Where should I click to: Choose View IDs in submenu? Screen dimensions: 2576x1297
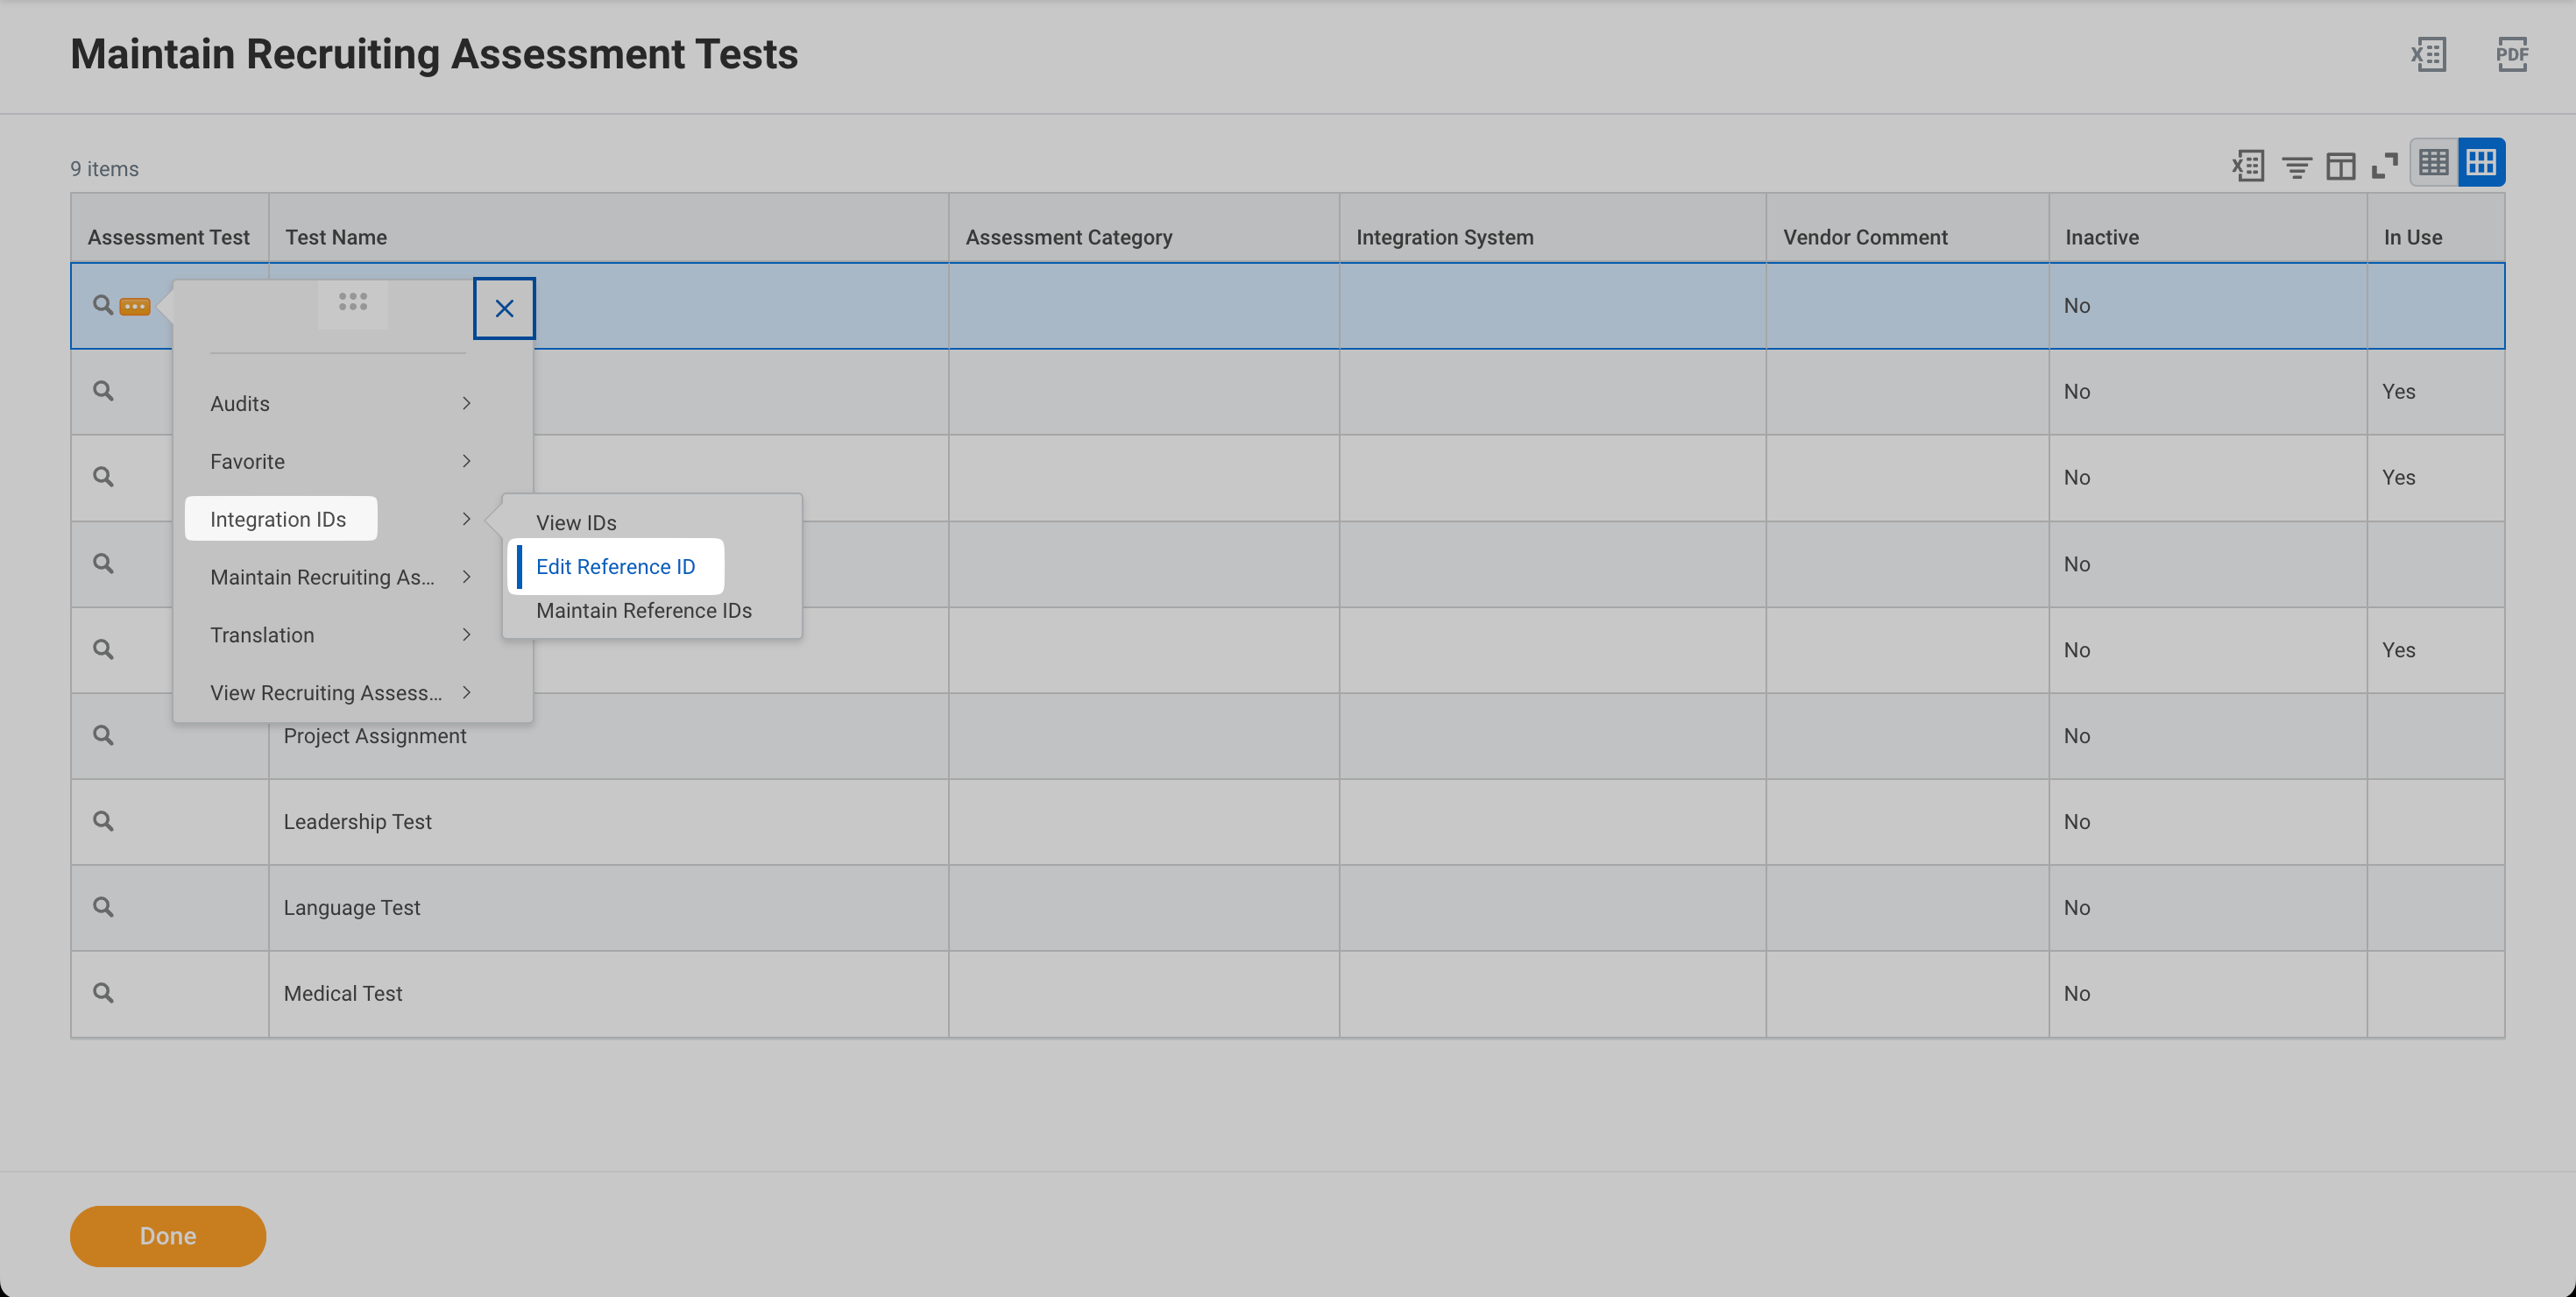pos(576,522)
